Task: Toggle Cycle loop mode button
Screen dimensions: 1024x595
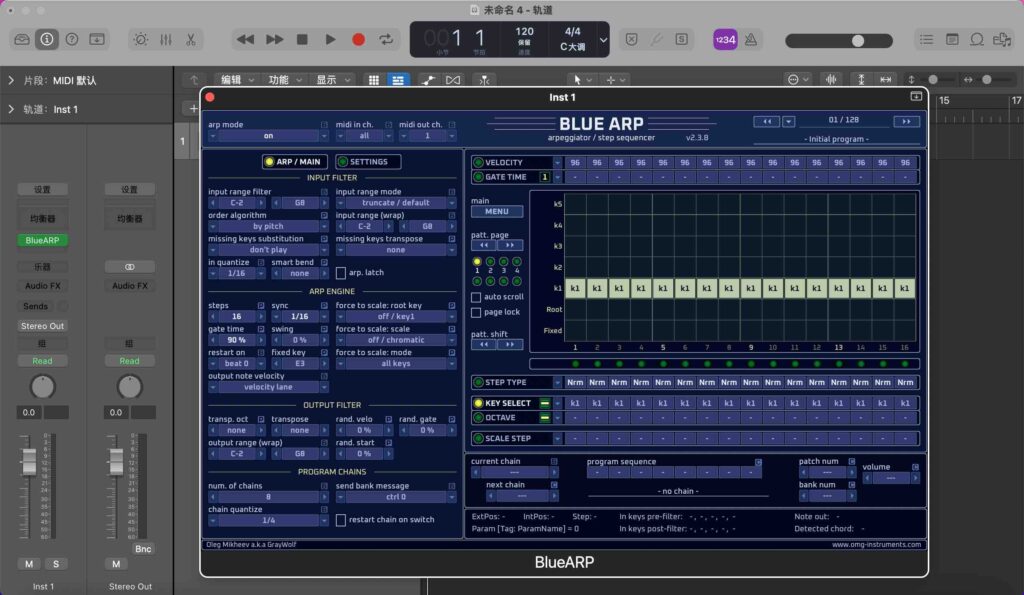Action: tap(387, 39)
